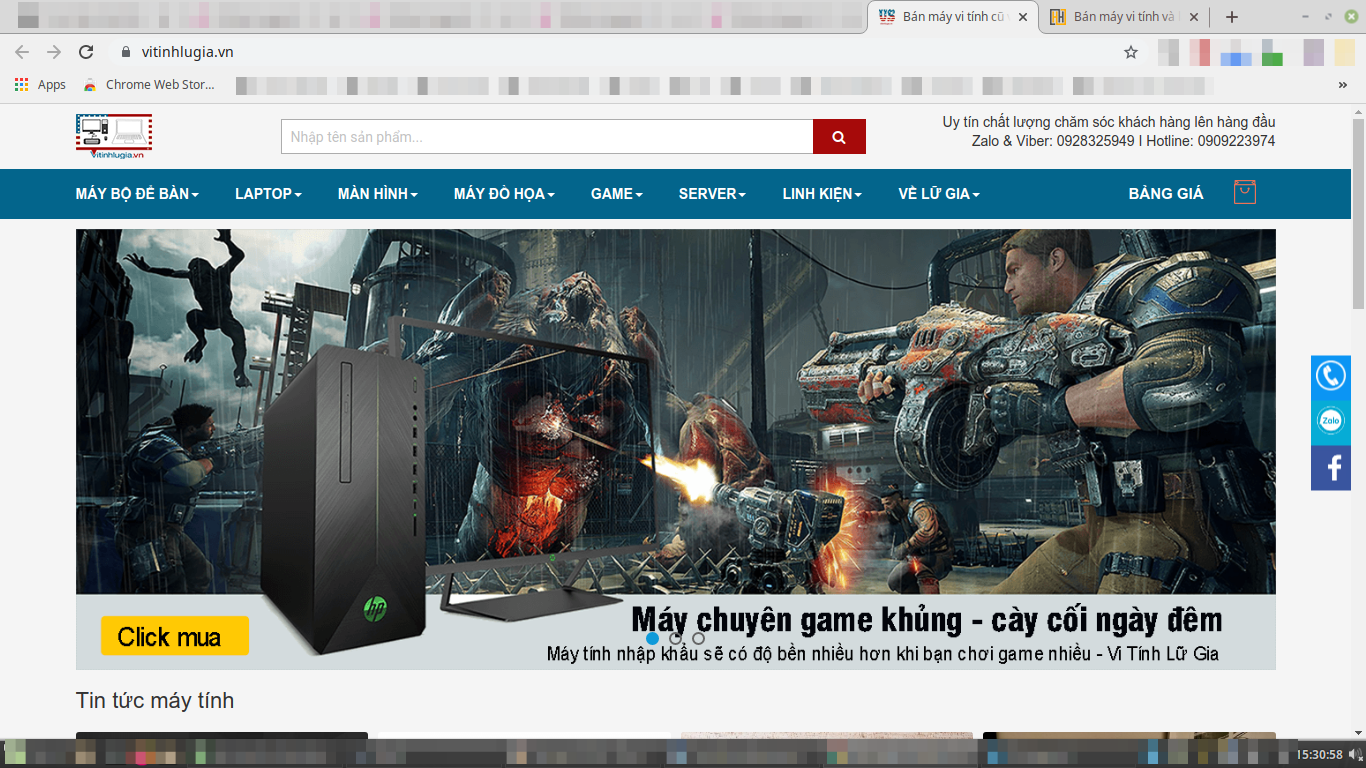The height and width of the screenshot is (768, 1366).
Task: Click the clock showing 15:30:58
Action: (1319, 754)
